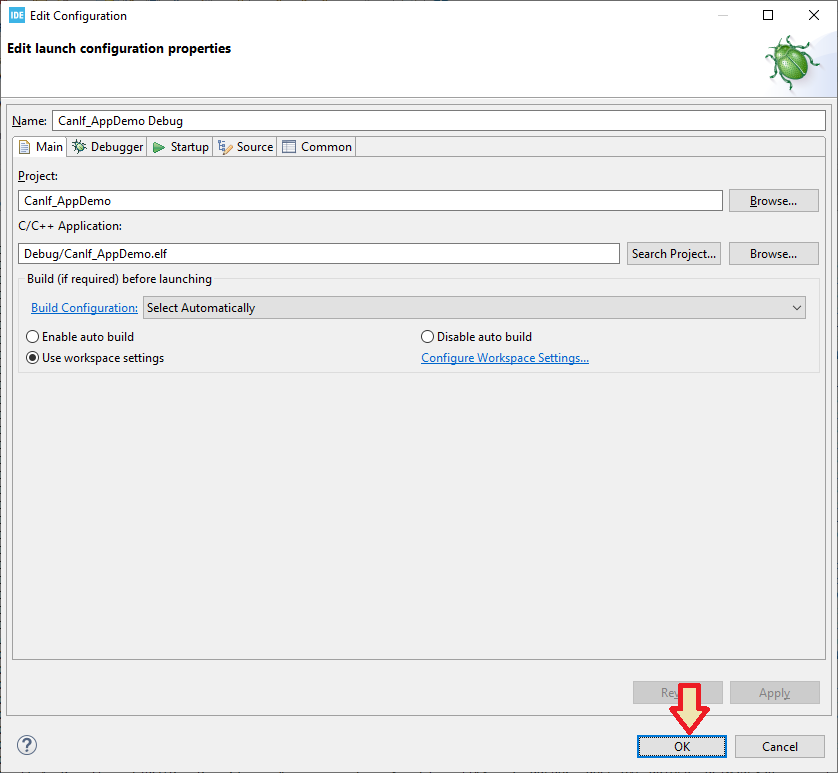Expand the Build Configuration dropdown
Image resolution: width=838 pixels, height=773 pixels.
[474, 308]
